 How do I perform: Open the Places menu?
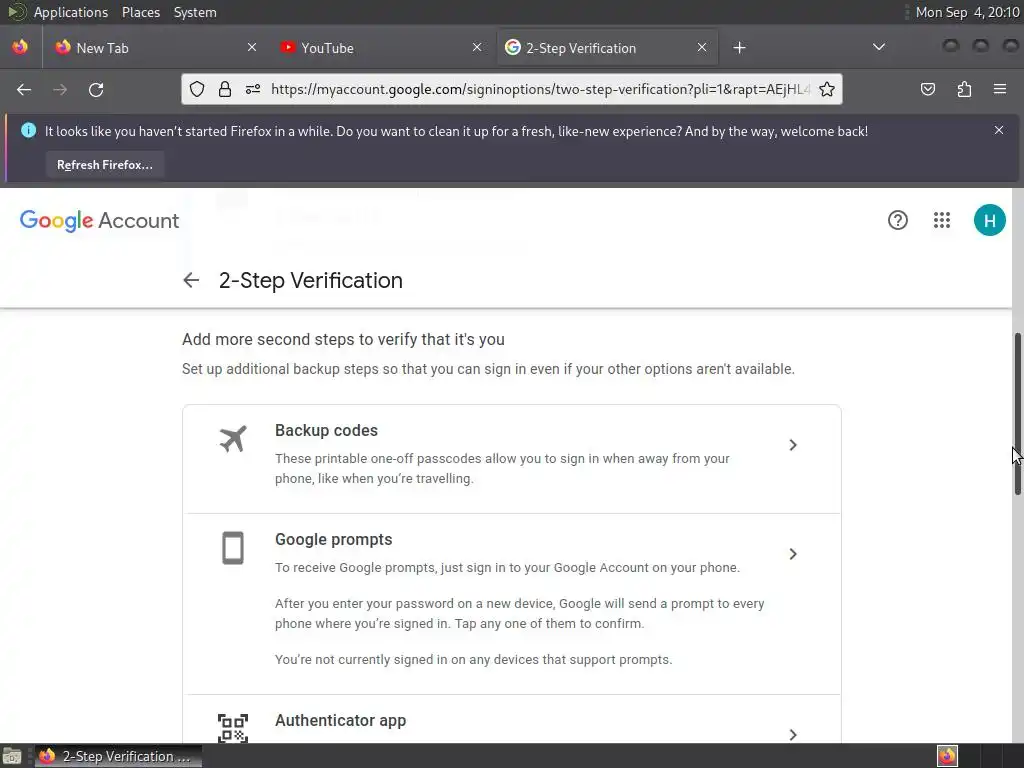coord(140,12)
